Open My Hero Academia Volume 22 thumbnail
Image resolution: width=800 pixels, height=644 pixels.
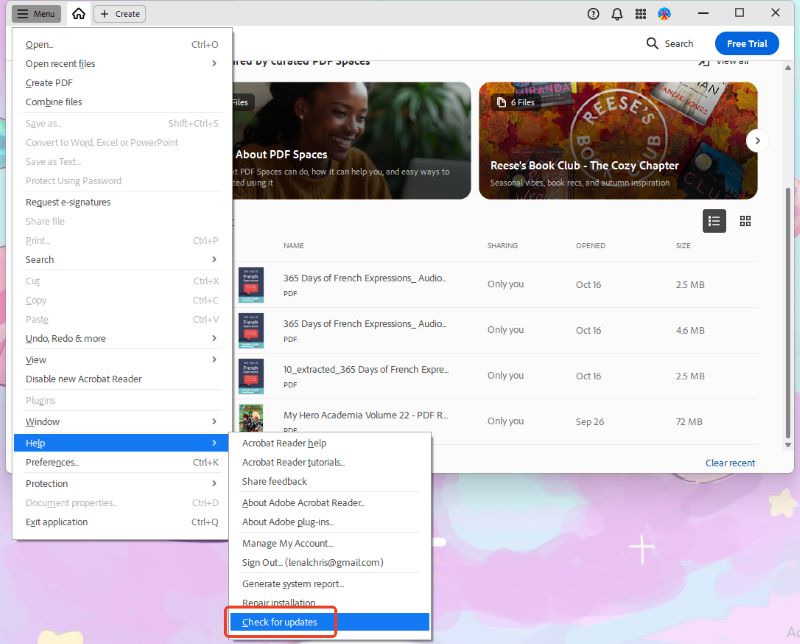click(251, 421)
